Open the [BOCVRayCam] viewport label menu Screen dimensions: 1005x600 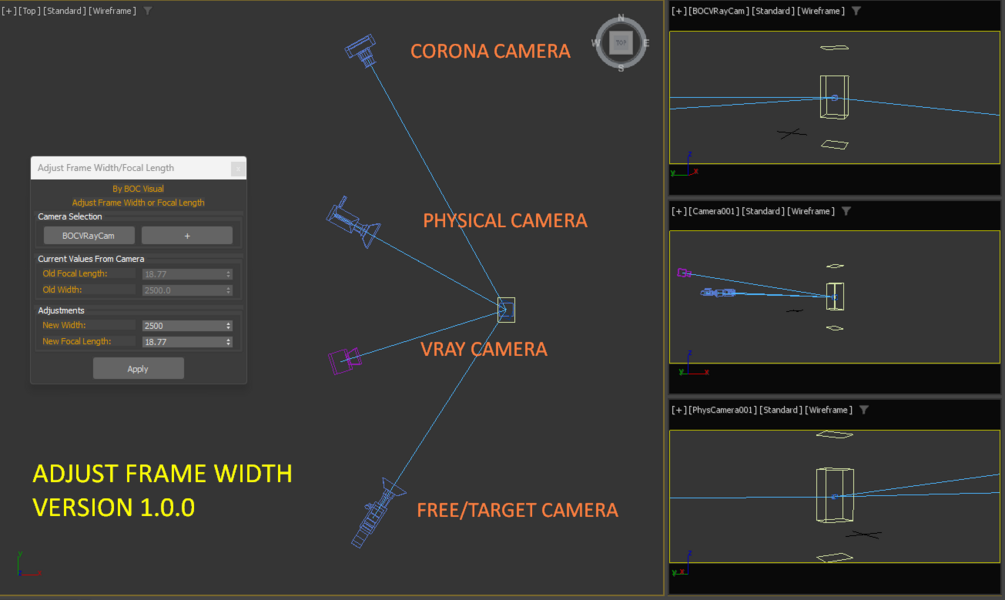tap(719, 11)
